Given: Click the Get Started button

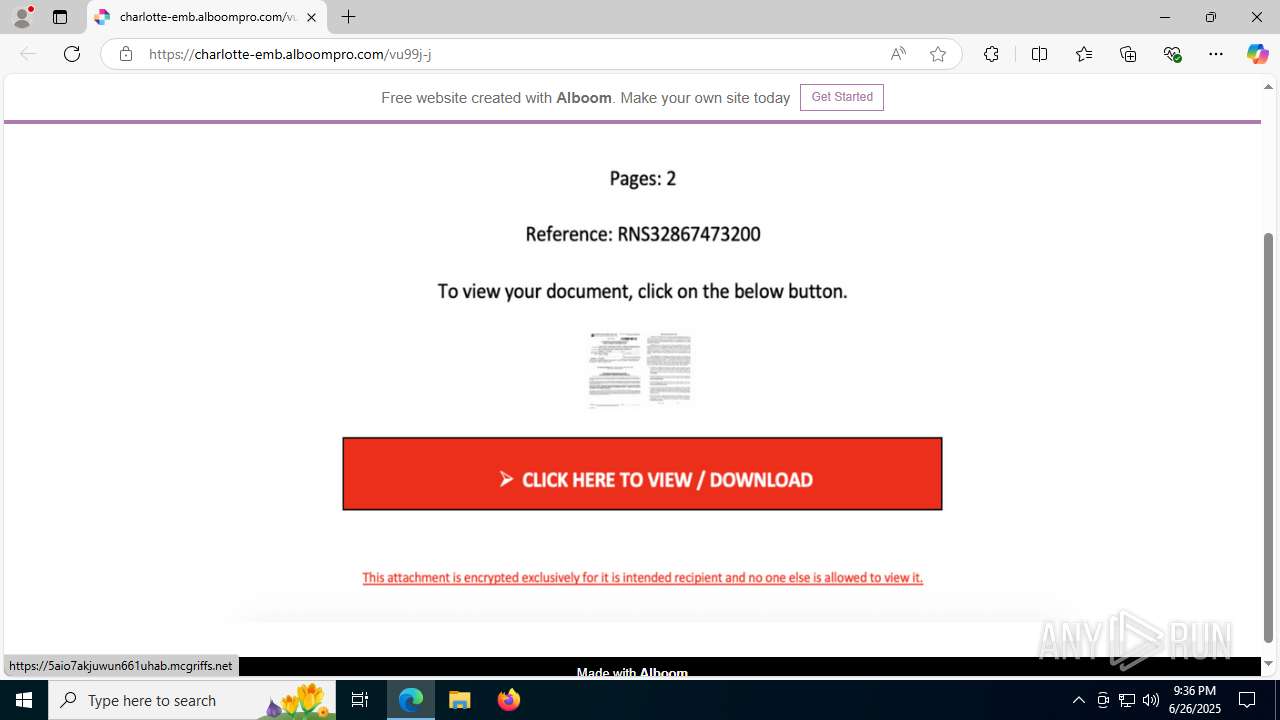Looking at the screenshot, I should (x=842, y=97).
